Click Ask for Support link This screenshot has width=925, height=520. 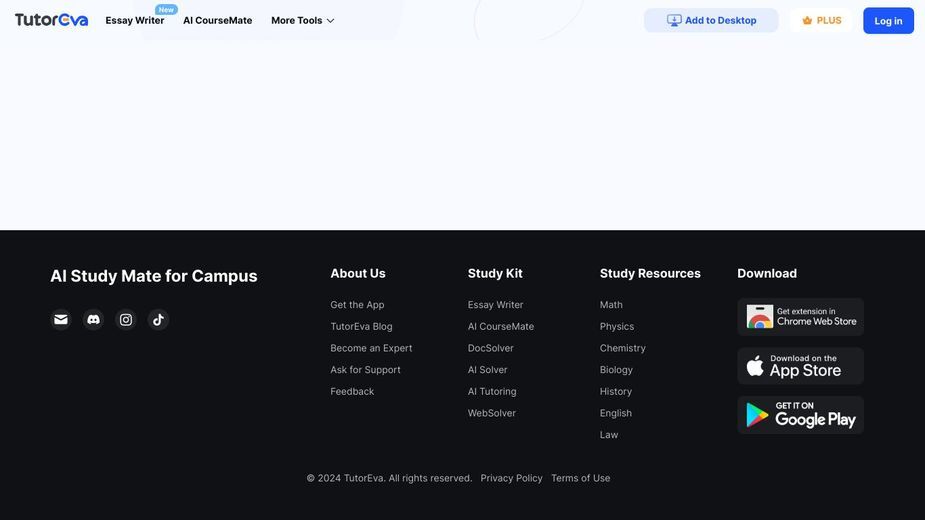[x=365, y=369]
